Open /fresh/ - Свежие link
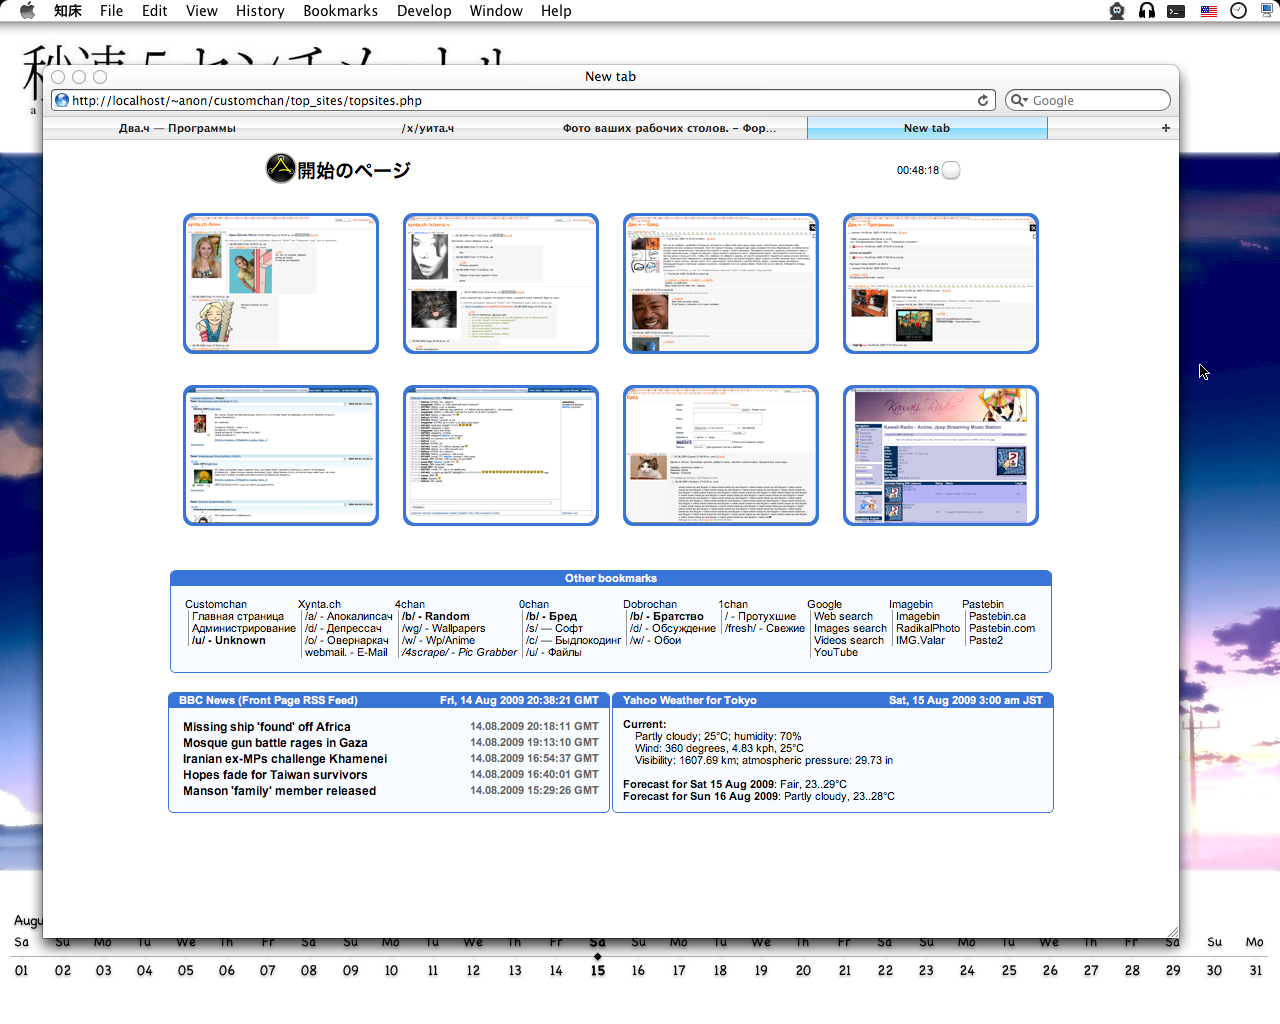Viewport: 1280px width, 1024px height. click(x=765, y=629)
